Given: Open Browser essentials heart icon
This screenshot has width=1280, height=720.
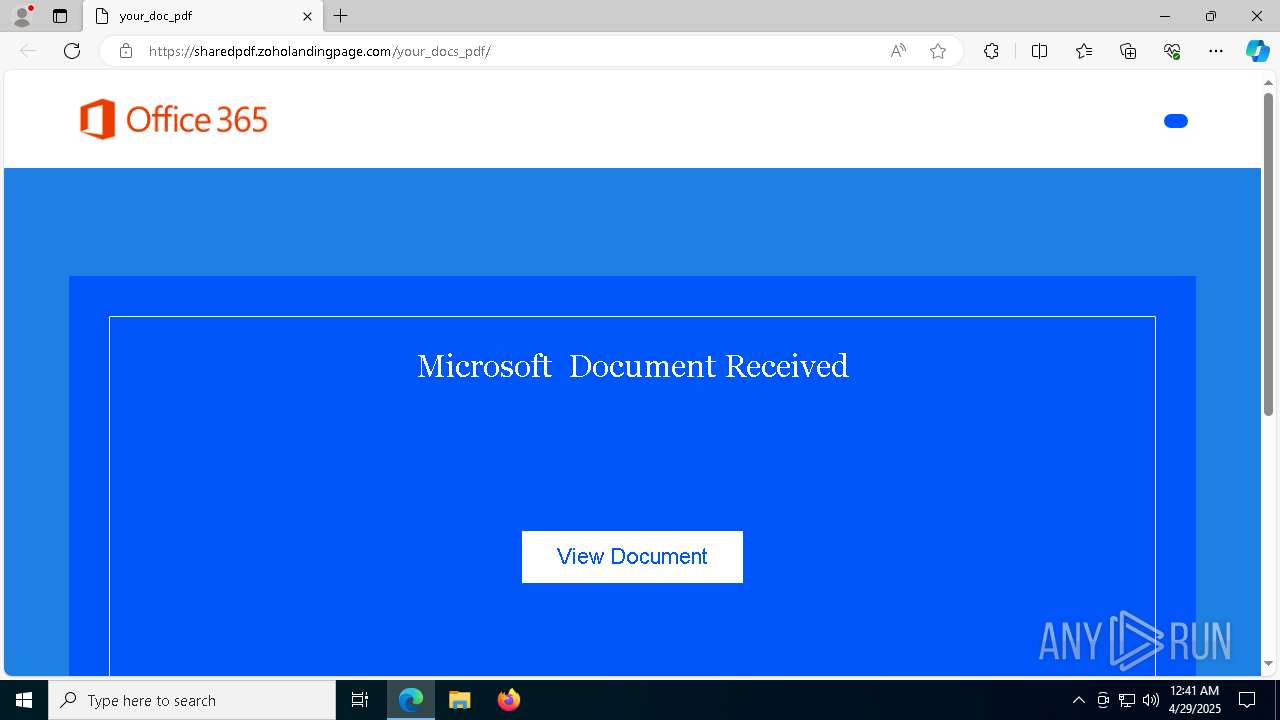Looking at the screenshot, I should (1172, 51).
